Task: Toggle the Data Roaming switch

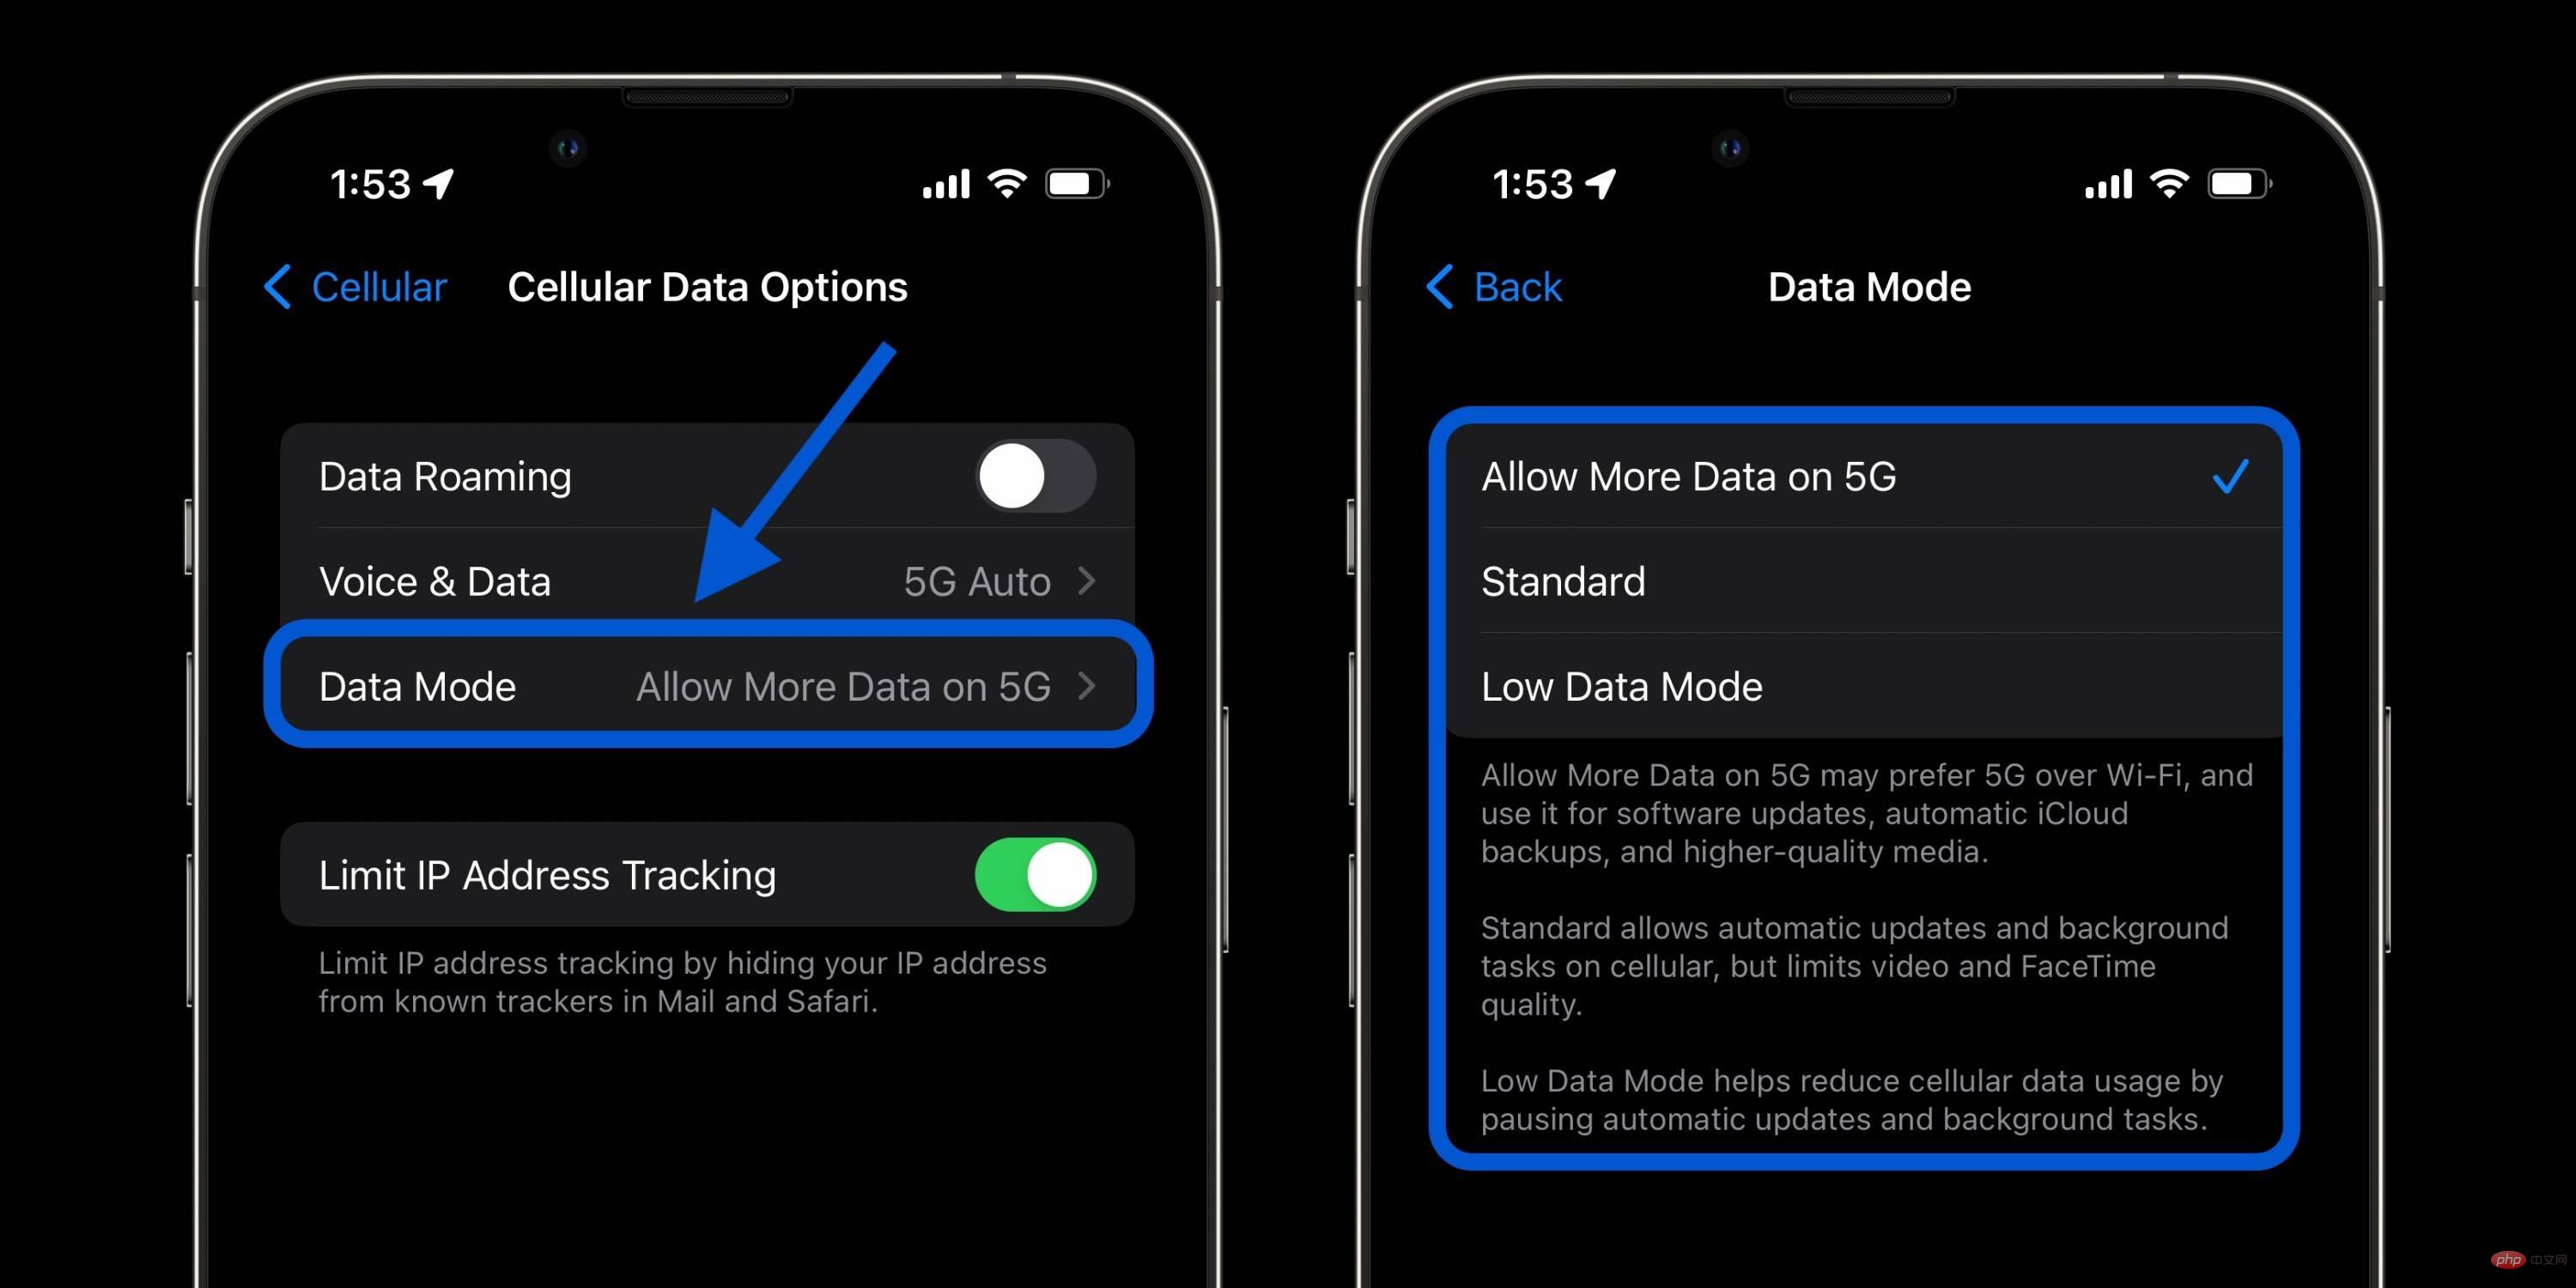Action: point(1020,475)
